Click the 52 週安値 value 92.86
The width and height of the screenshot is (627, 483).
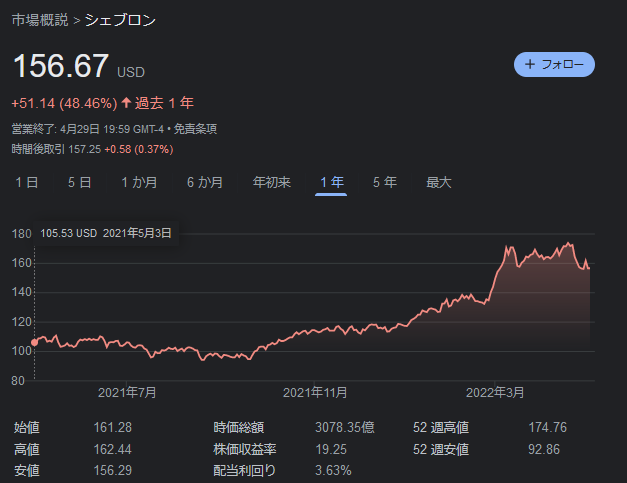pos(544,449)
